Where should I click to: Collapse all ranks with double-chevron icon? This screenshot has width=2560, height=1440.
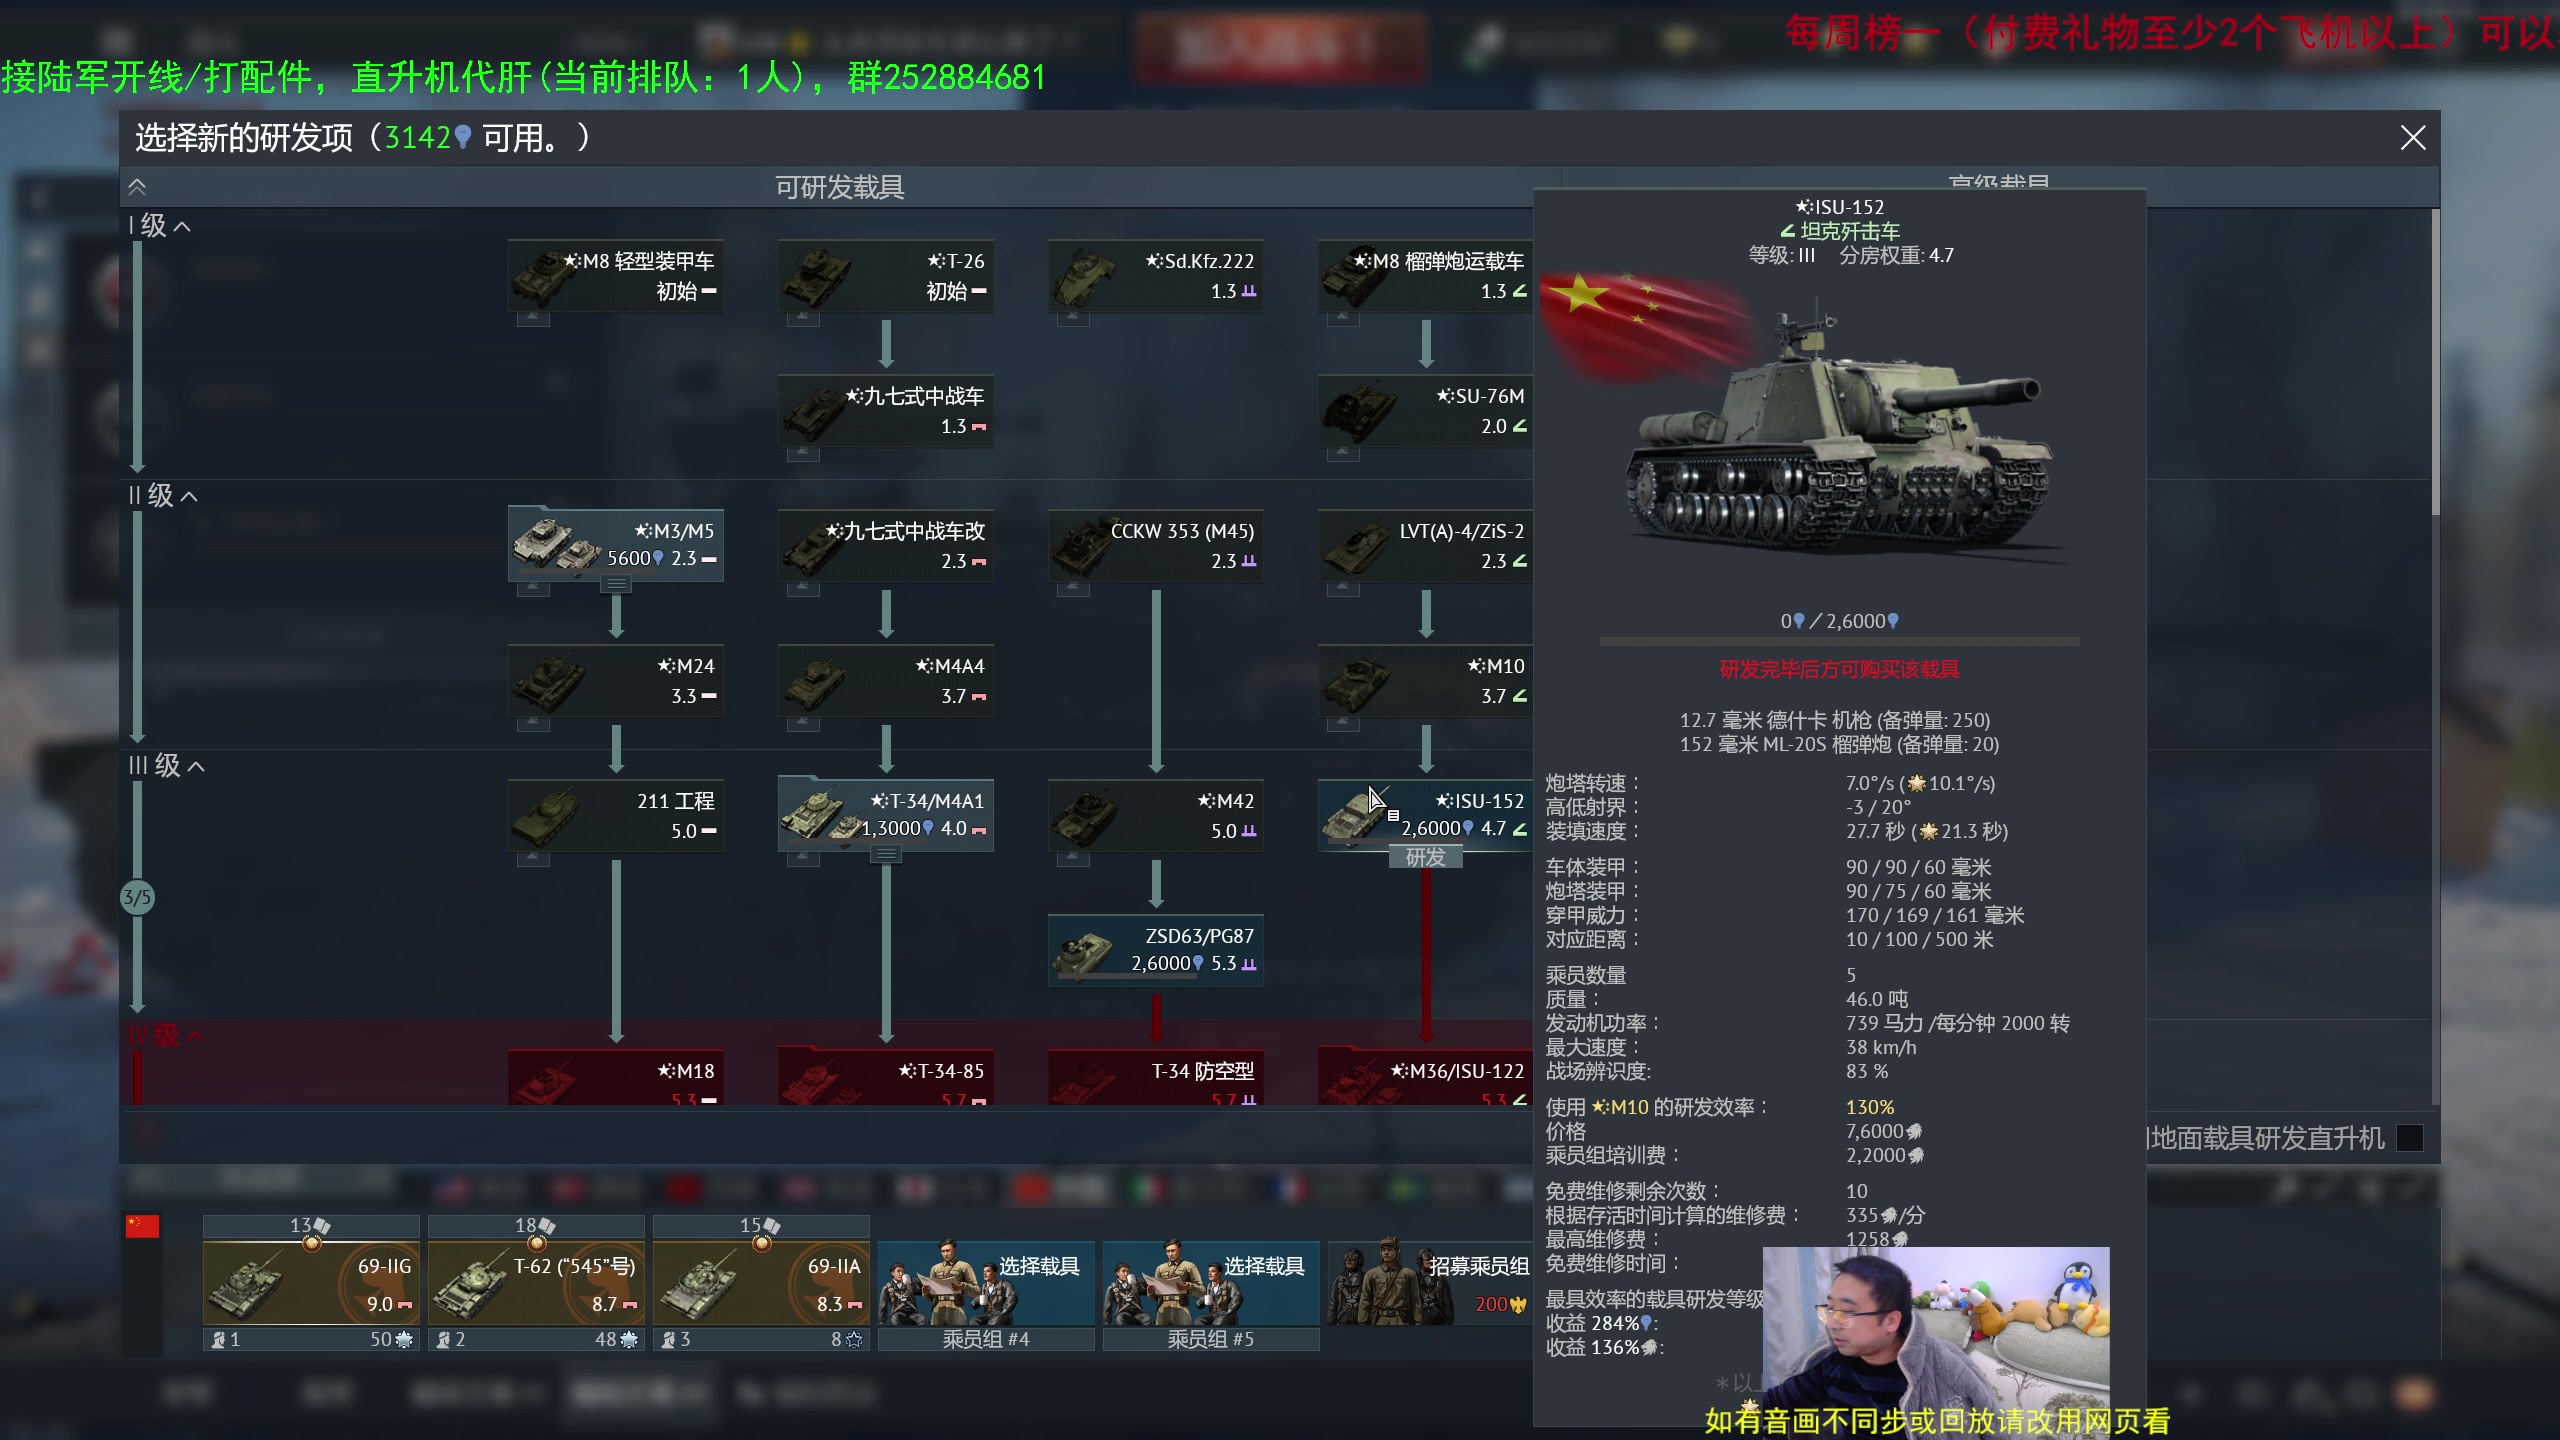pyautogui.click(x=137, y=187)
